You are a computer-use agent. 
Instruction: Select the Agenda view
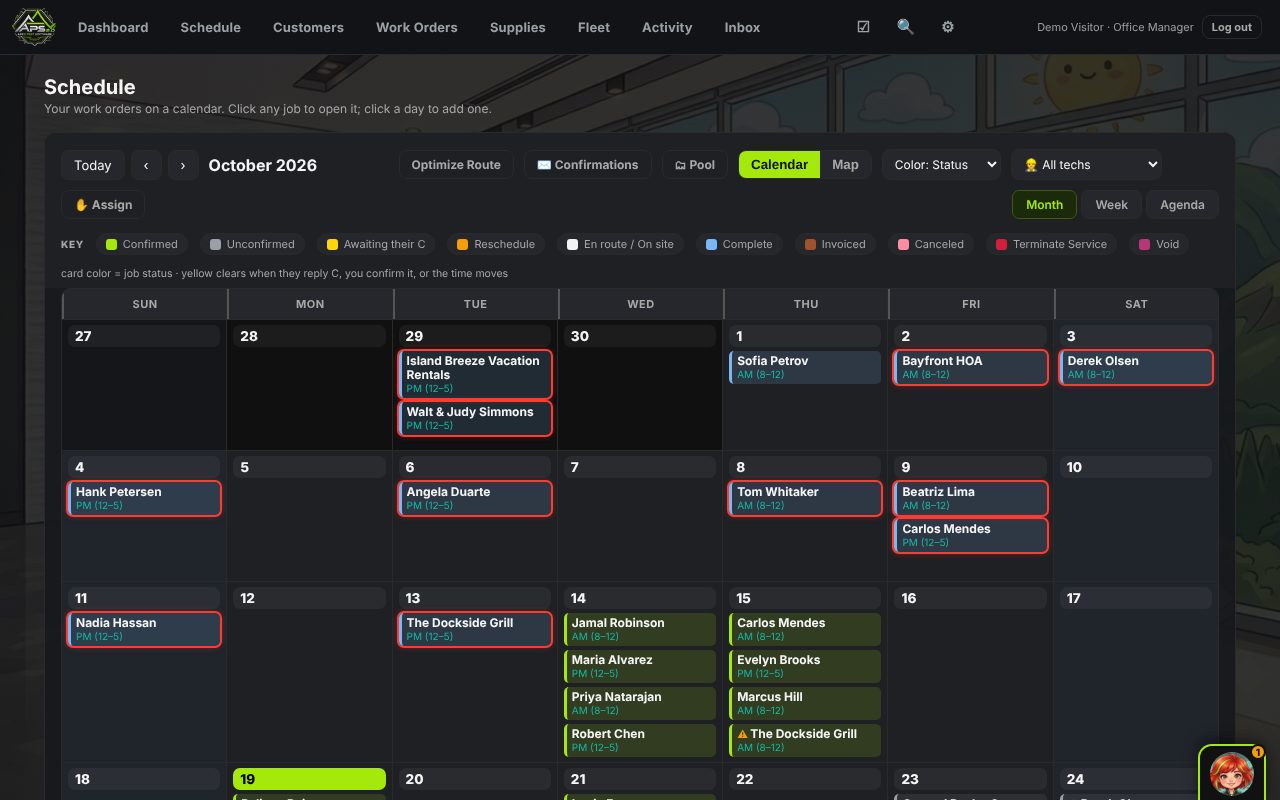(x=1182, y=205)
